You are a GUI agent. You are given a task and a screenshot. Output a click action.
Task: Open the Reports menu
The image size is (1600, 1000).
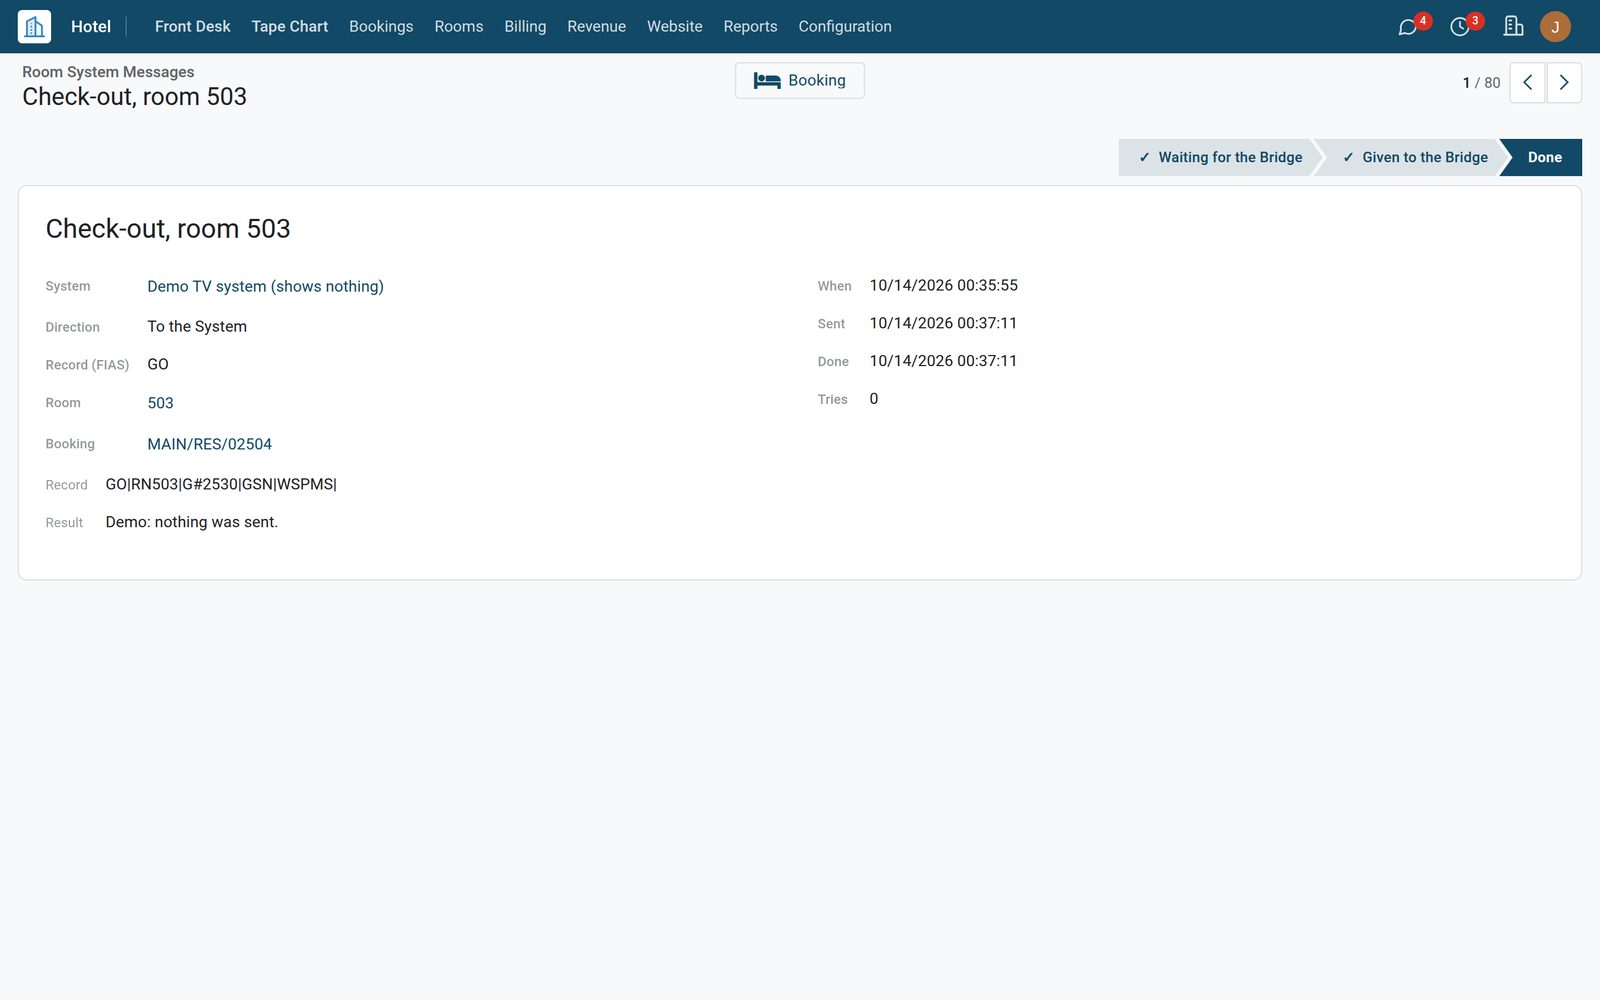pos(750,26)
